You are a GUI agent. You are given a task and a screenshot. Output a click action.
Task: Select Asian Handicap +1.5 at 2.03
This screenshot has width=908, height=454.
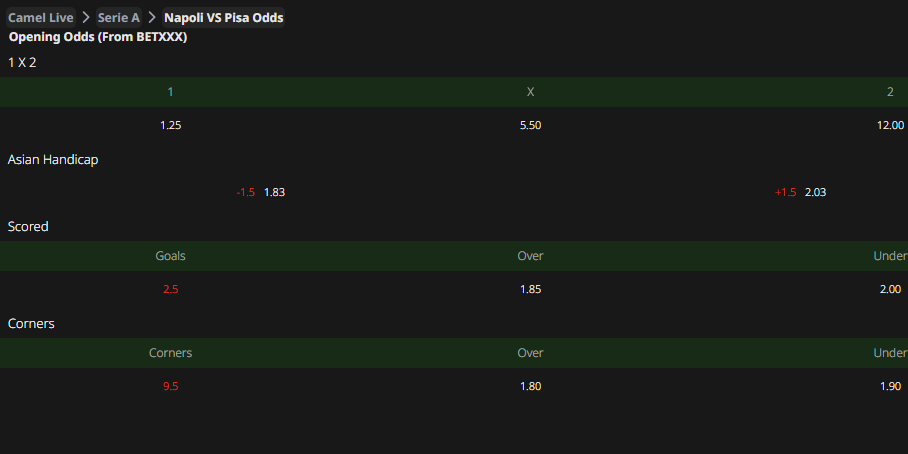point(800,192)
